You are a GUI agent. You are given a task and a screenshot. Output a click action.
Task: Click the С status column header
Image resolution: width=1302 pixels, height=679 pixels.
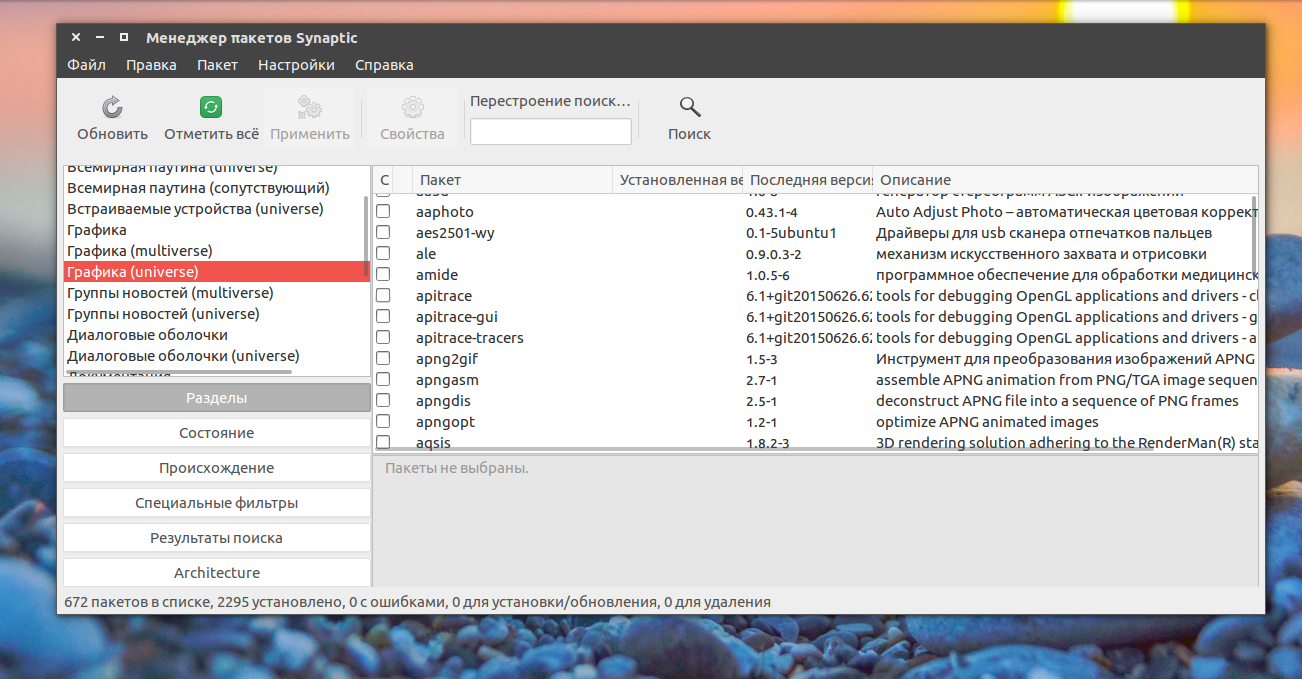[384, 180]
